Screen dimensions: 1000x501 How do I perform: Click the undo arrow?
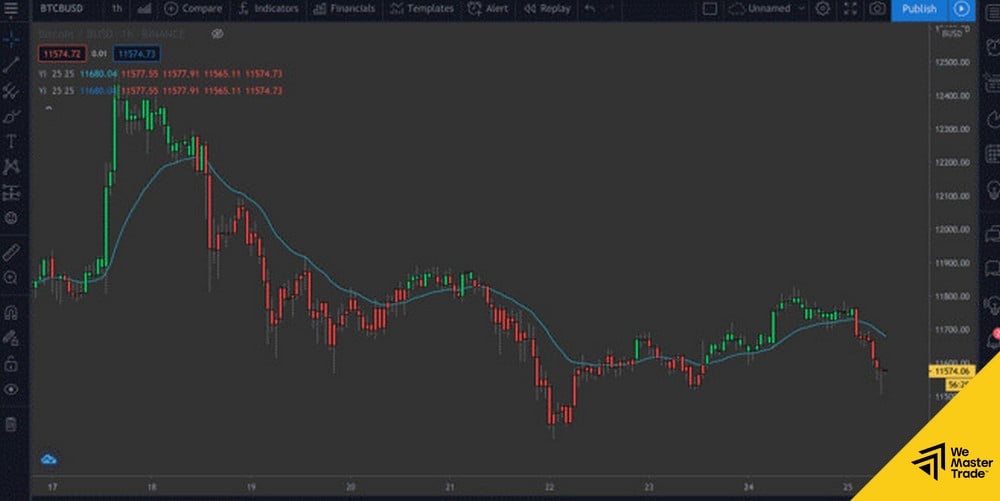[590, 9]
